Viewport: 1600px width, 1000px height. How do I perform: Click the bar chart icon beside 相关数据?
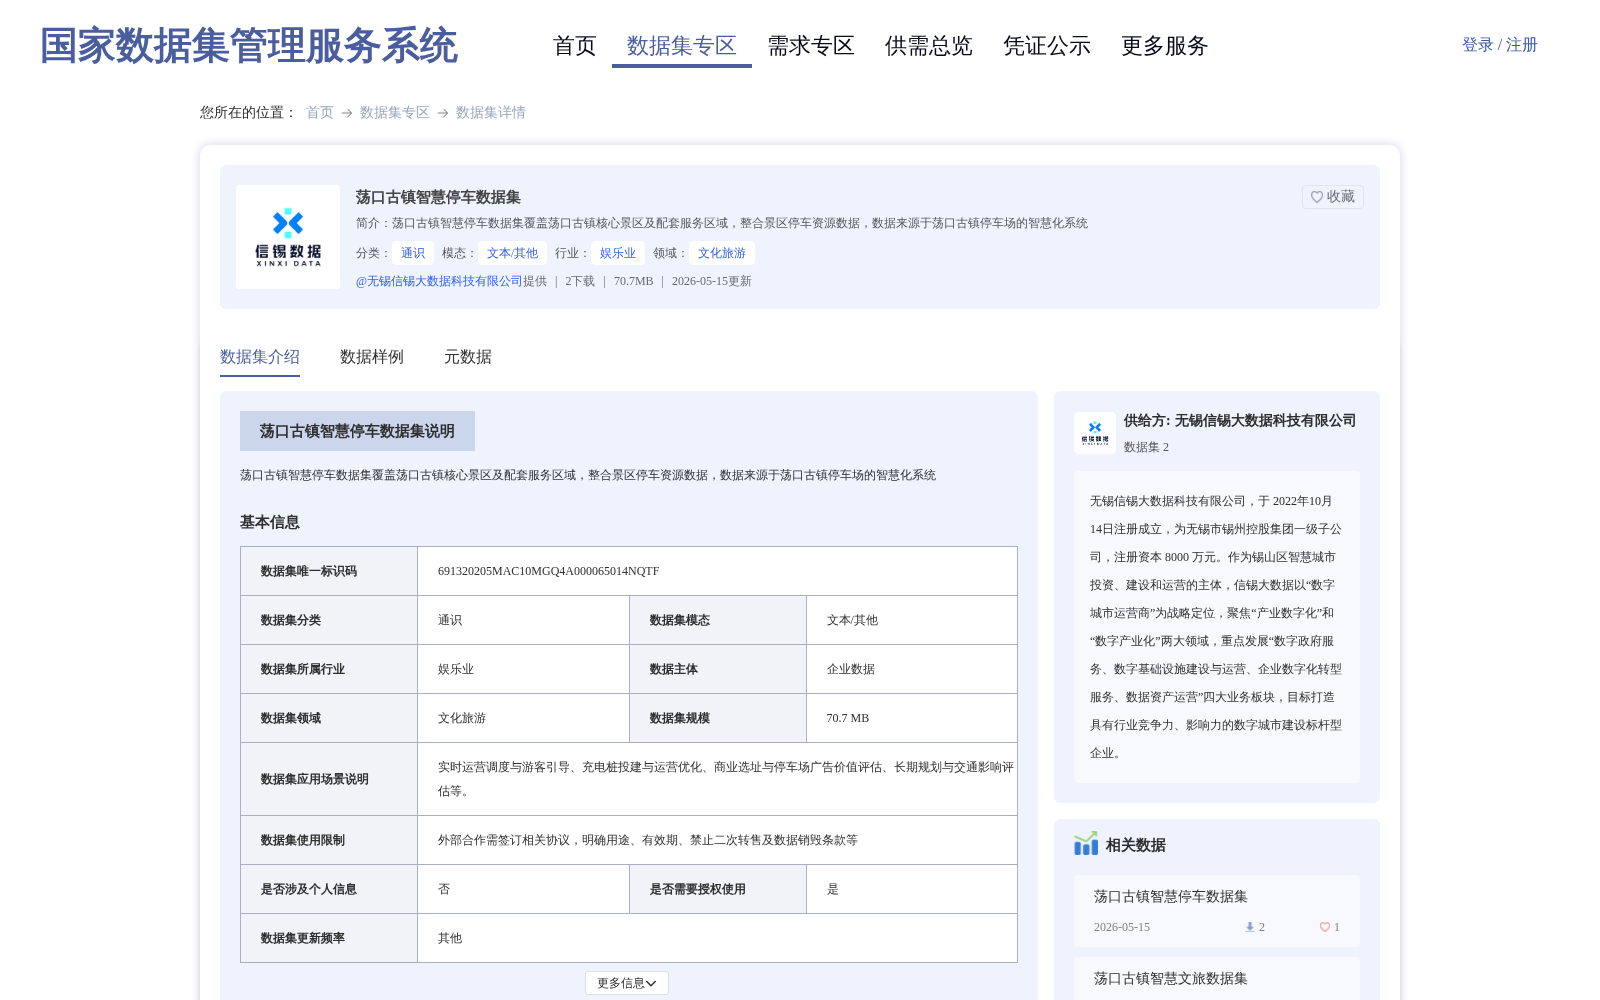coord(1086,844)
